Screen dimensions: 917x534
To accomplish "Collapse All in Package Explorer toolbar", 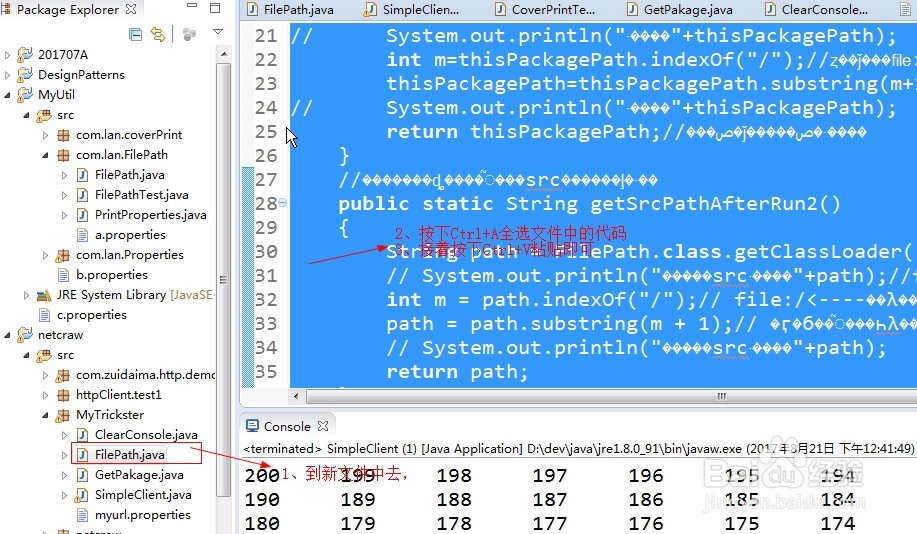I will pyautogui.click(x=135, y=35).
